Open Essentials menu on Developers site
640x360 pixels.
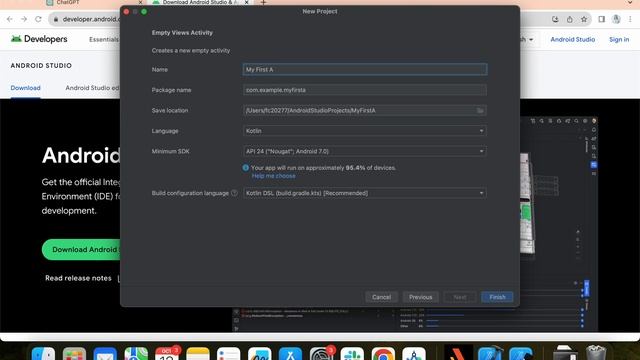click(x=104, y=40)
